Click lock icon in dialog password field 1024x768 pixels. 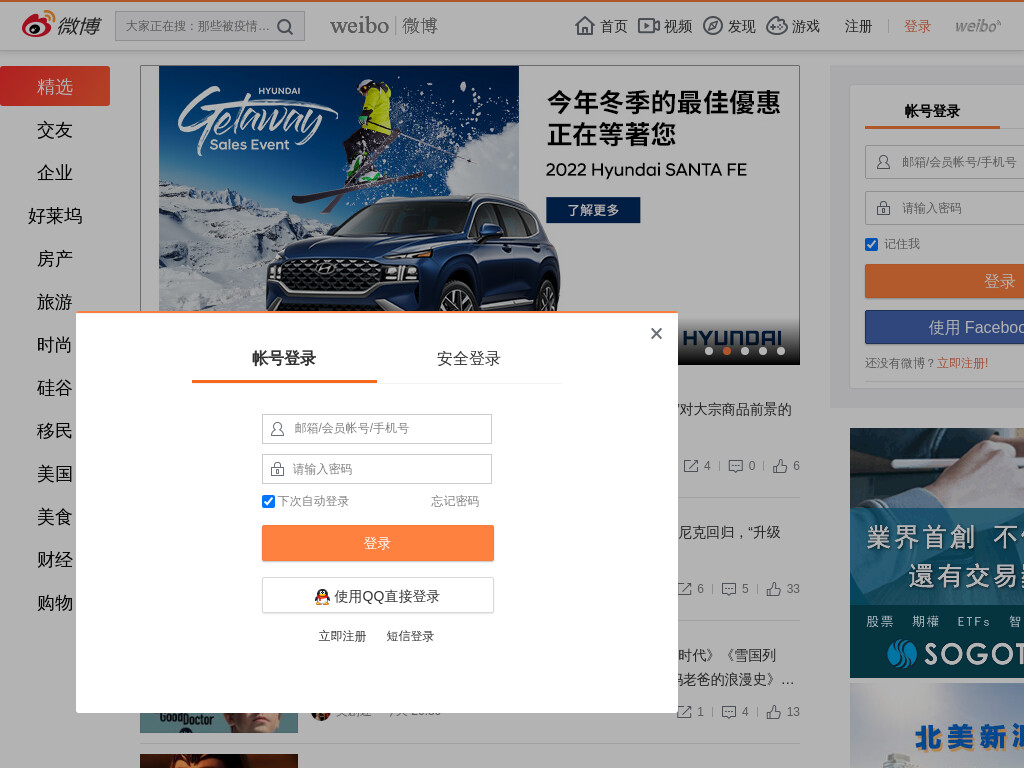click(278, 469)
